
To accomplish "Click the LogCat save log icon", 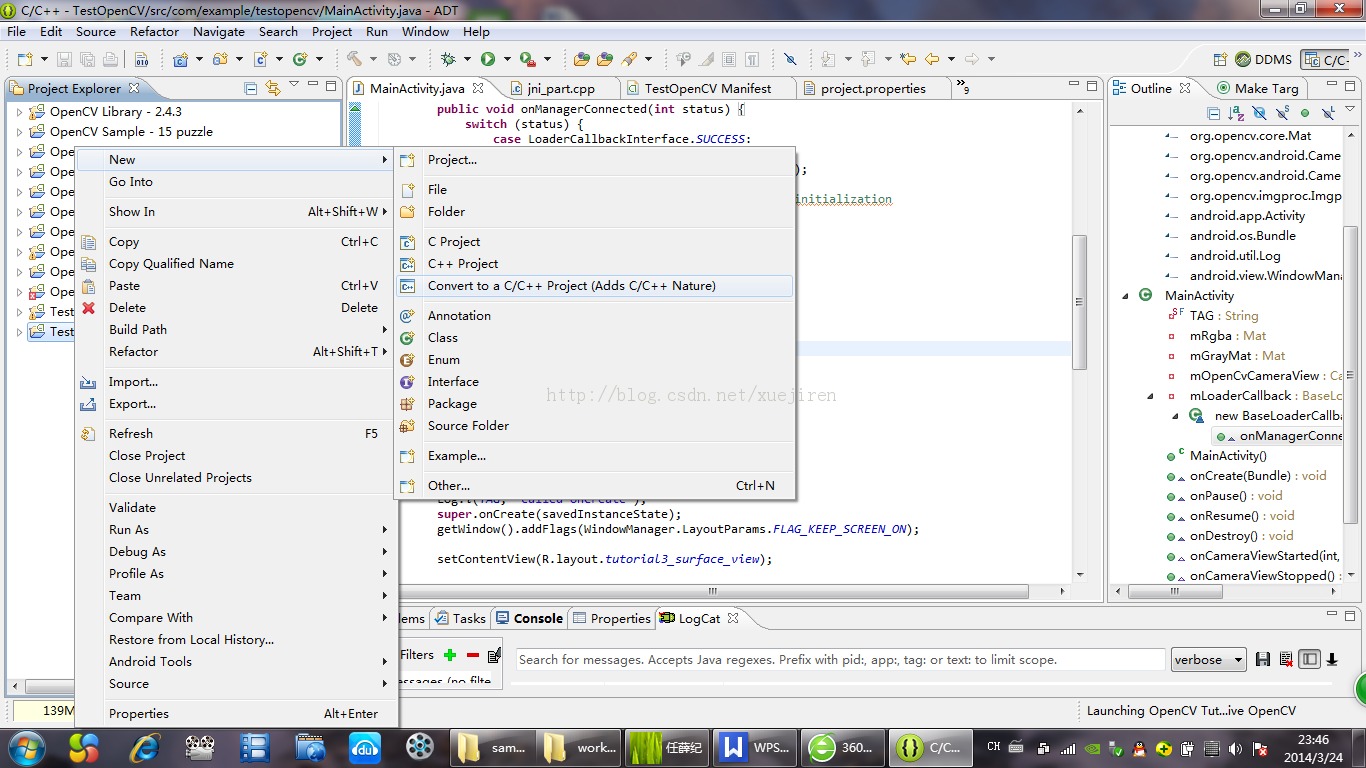I will [1263, 659].
